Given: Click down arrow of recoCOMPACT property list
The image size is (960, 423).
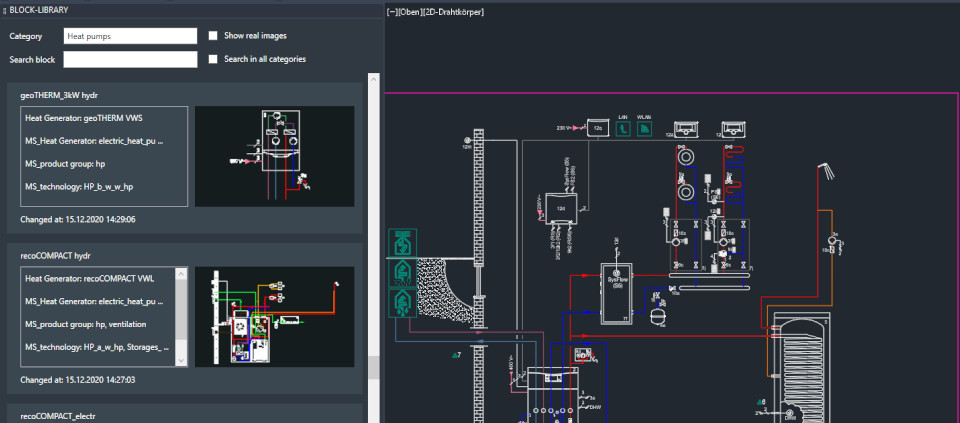Looking at the screenshot, I should pos(181,361).
